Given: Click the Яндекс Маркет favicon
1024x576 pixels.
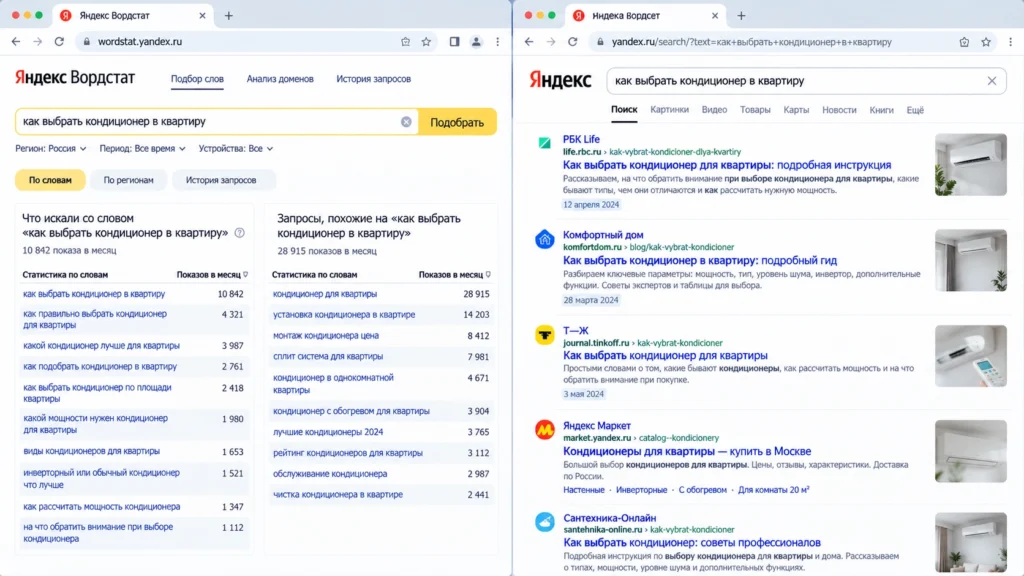Looking at the screenshot, I should click(x=545, y=430).
